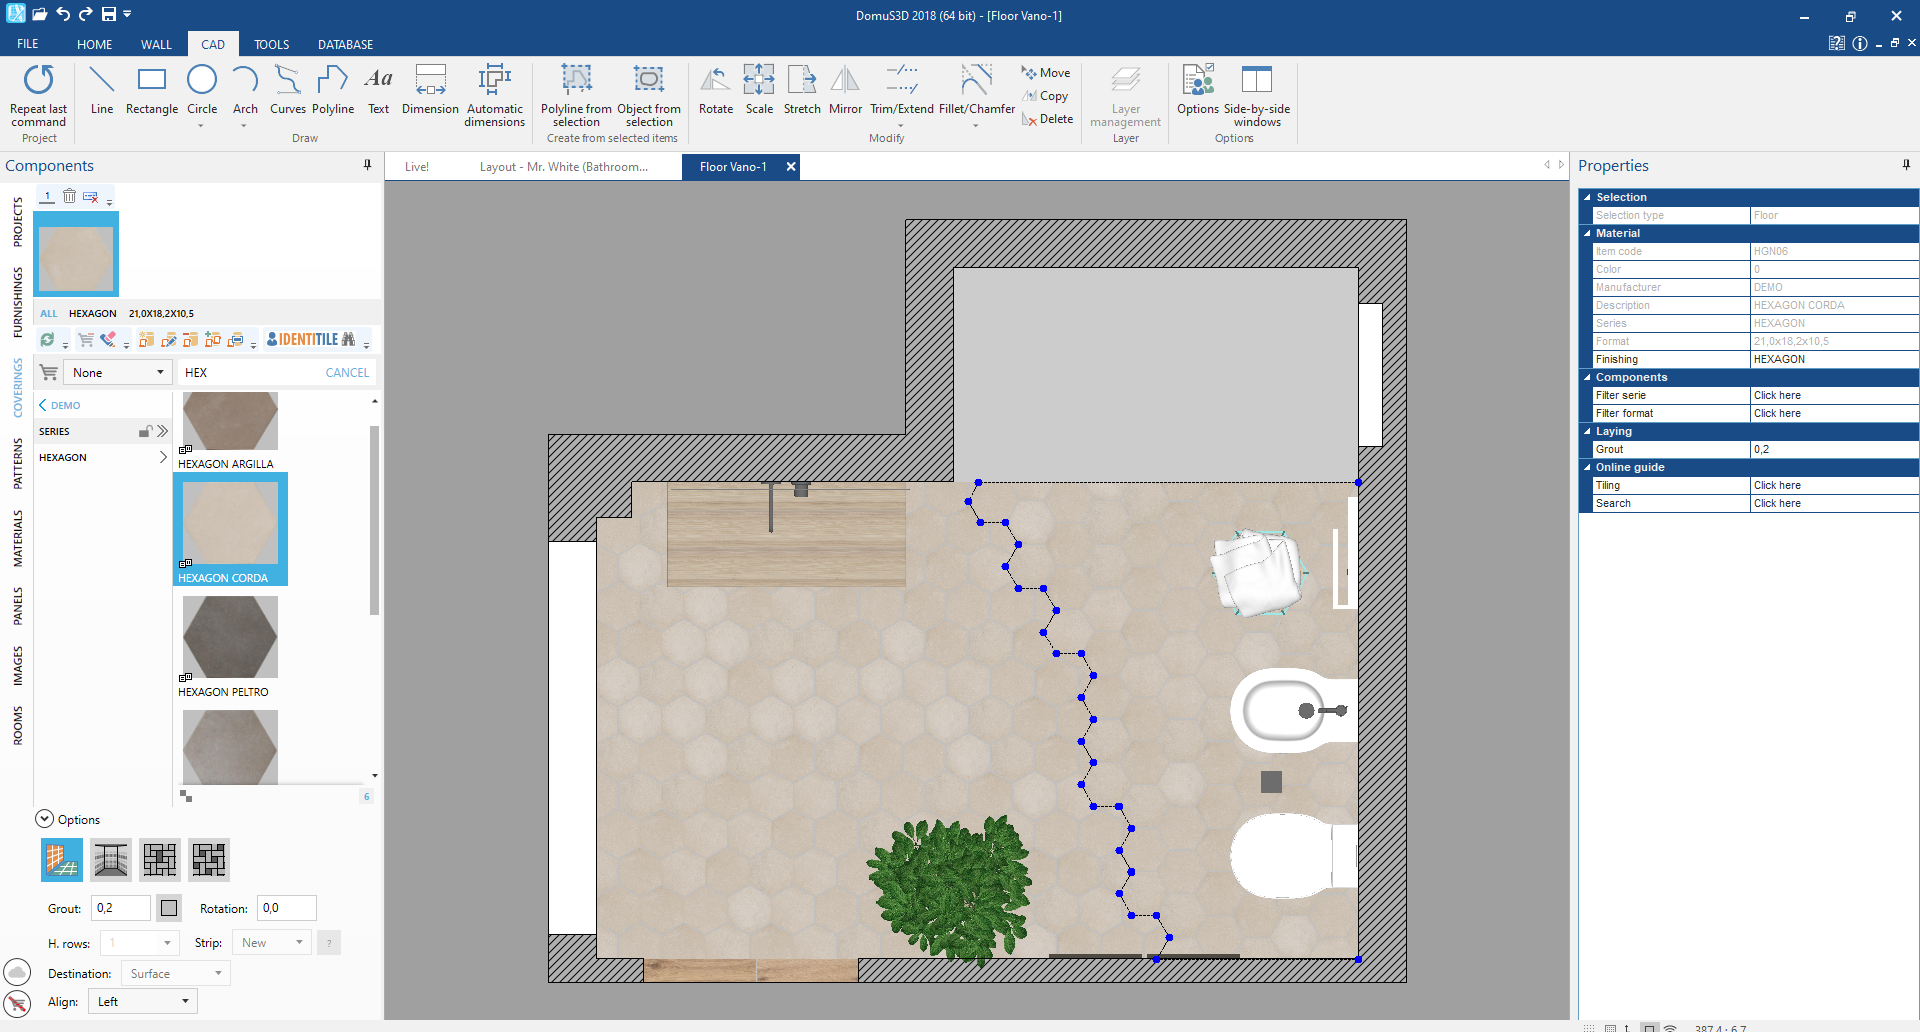Viewport: 1920px width, 1032px height.
Task: Click CANCEL in the search field
Action: tap(347, 372)
